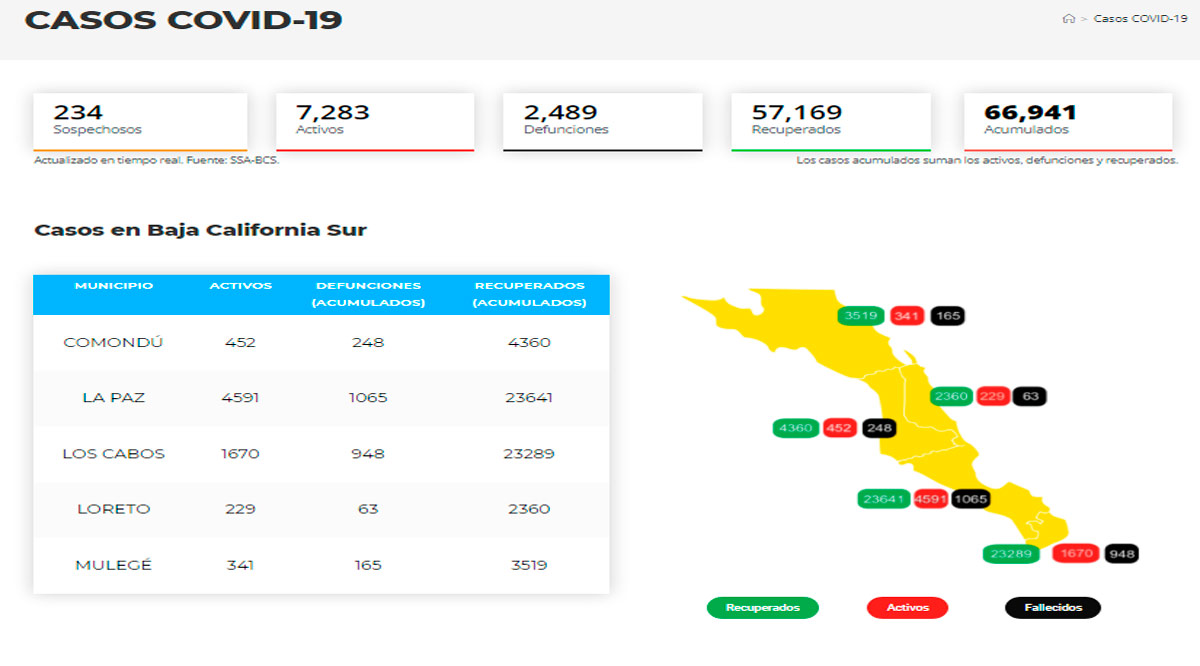Select the Defunciones 2,489 stat card
Image resolution: width=1200 pixels, height=666 pixels.
(602, 122)
